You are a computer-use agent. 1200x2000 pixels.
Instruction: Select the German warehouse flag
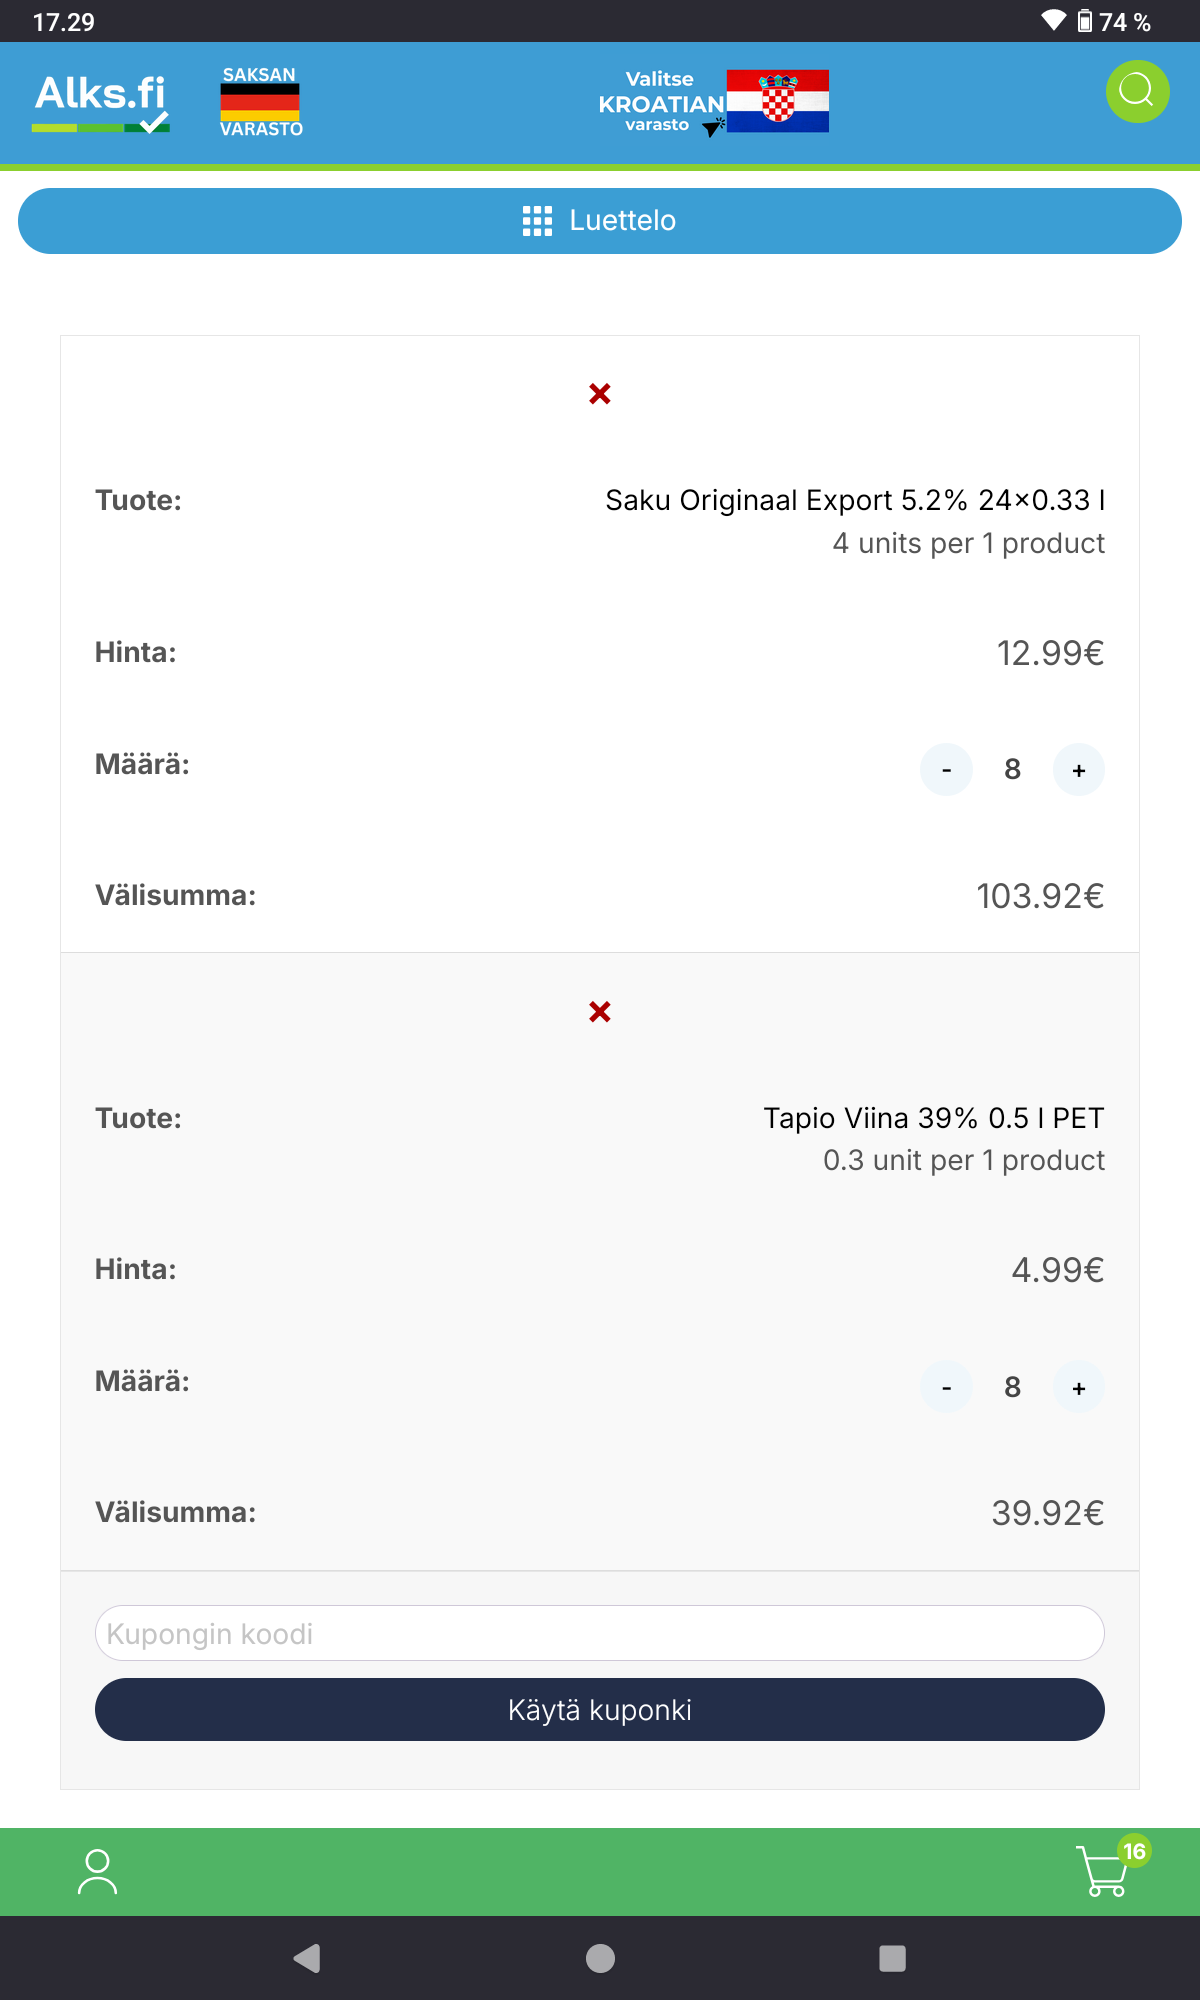point(260,102)
